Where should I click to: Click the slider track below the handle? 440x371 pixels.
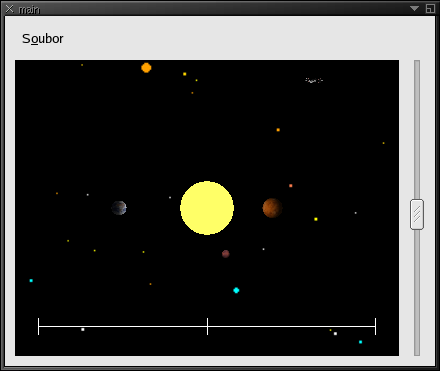pyautogui.click(x=417, y=292)
